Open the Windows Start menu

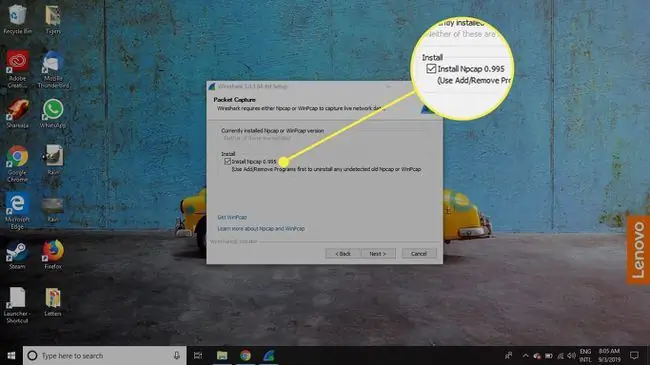click(x=11, y=355)
